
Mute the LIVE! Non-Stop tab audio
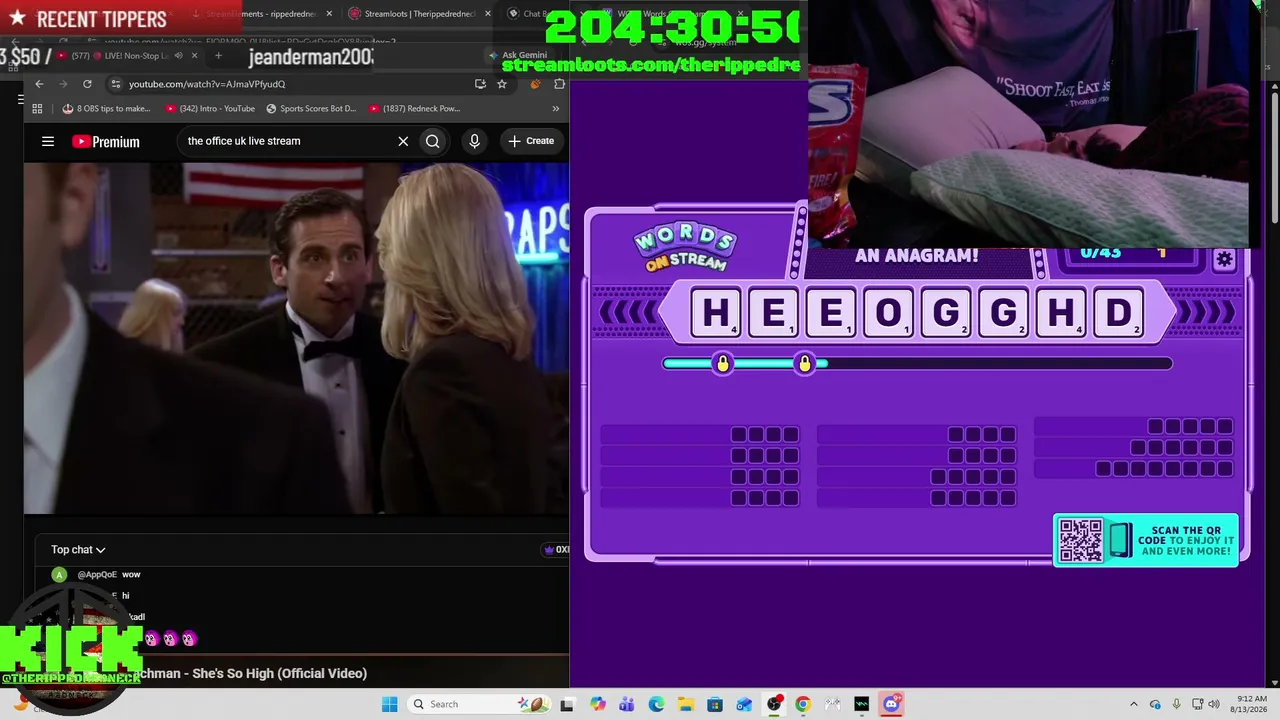pyautogui.click(x=178, y=56)
